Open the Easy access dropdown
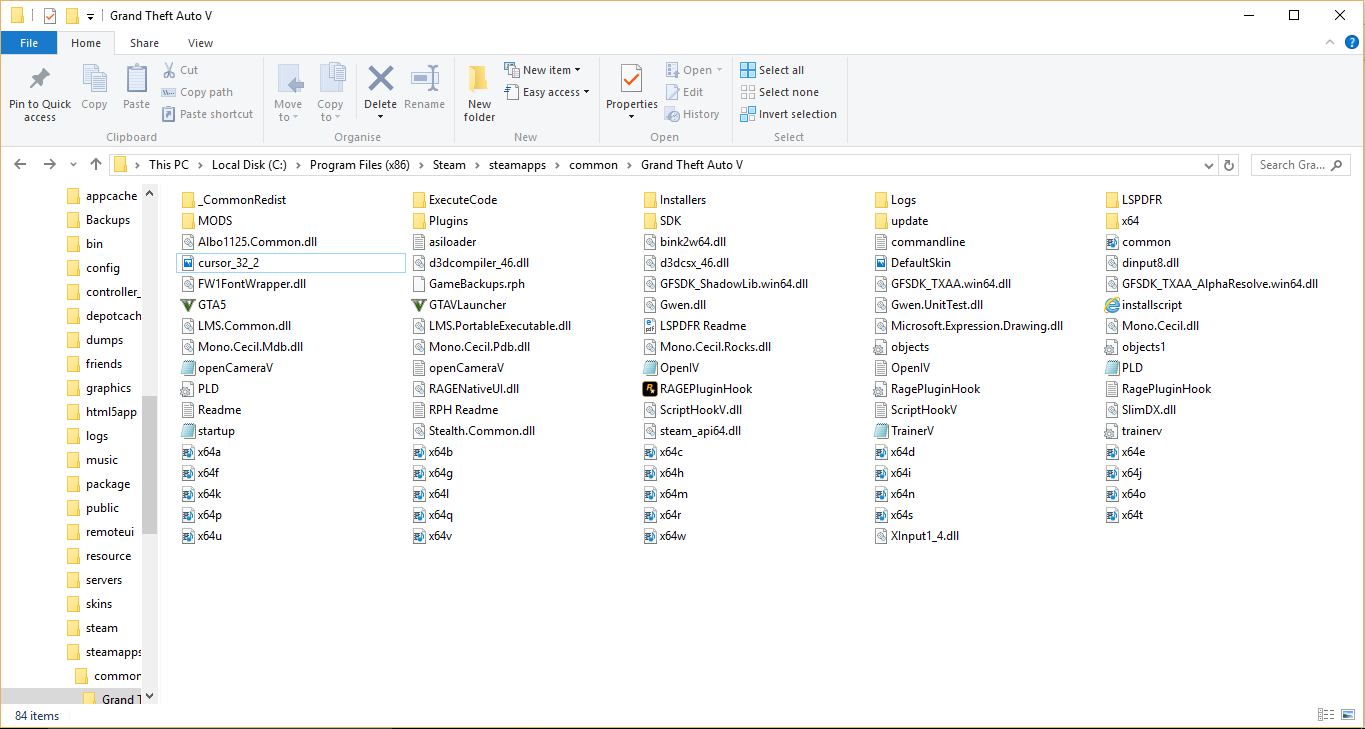This screenshot has height=729, width=1365. point(546,92)
